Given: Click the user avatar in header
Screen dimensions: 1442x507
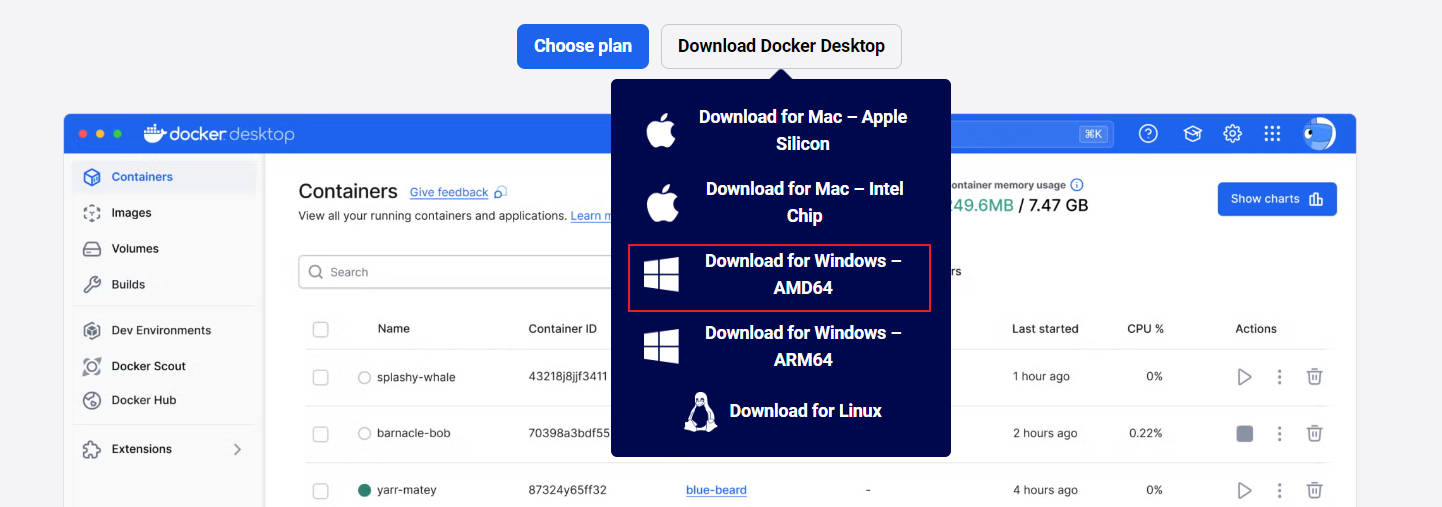Looking at the screenshot, I should tap(1319, 134).
